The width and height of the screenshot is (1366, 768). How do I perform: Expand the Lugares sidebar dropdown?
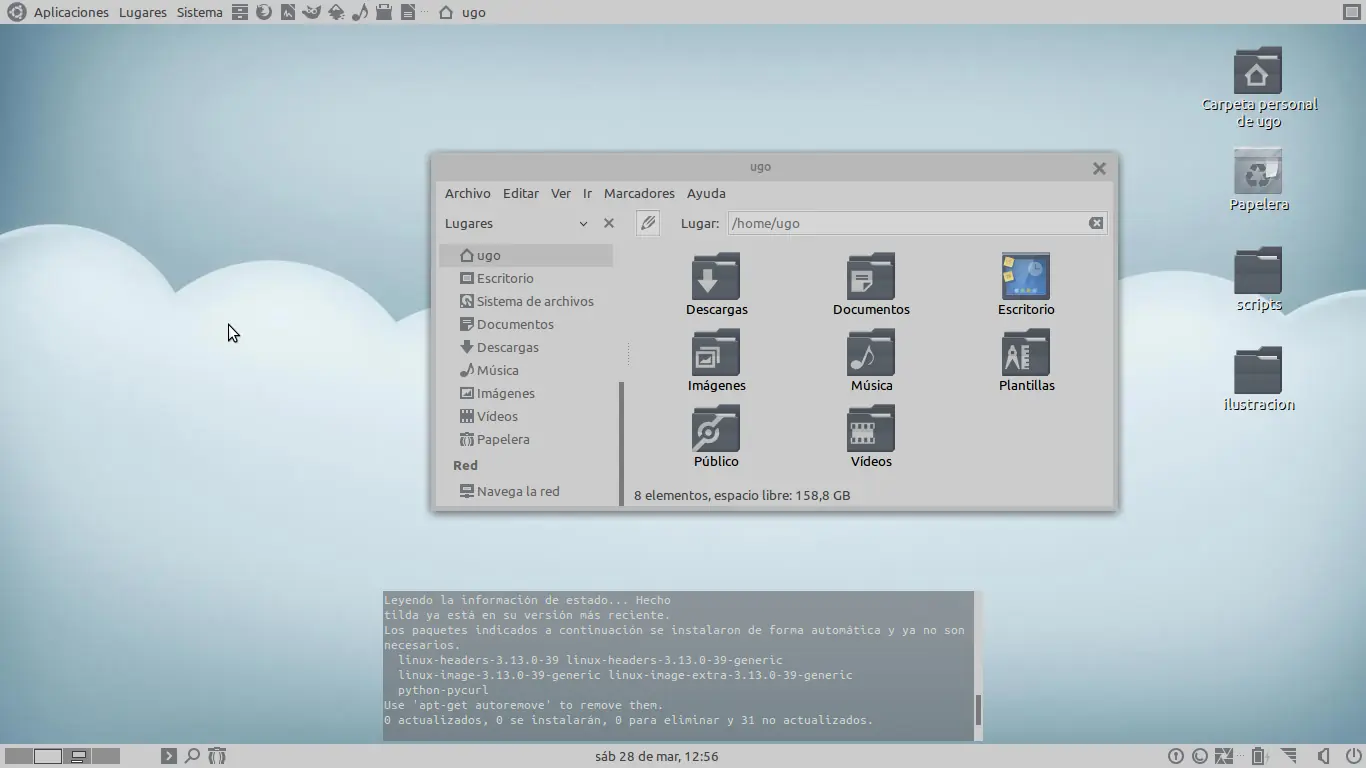pos(583,224)
